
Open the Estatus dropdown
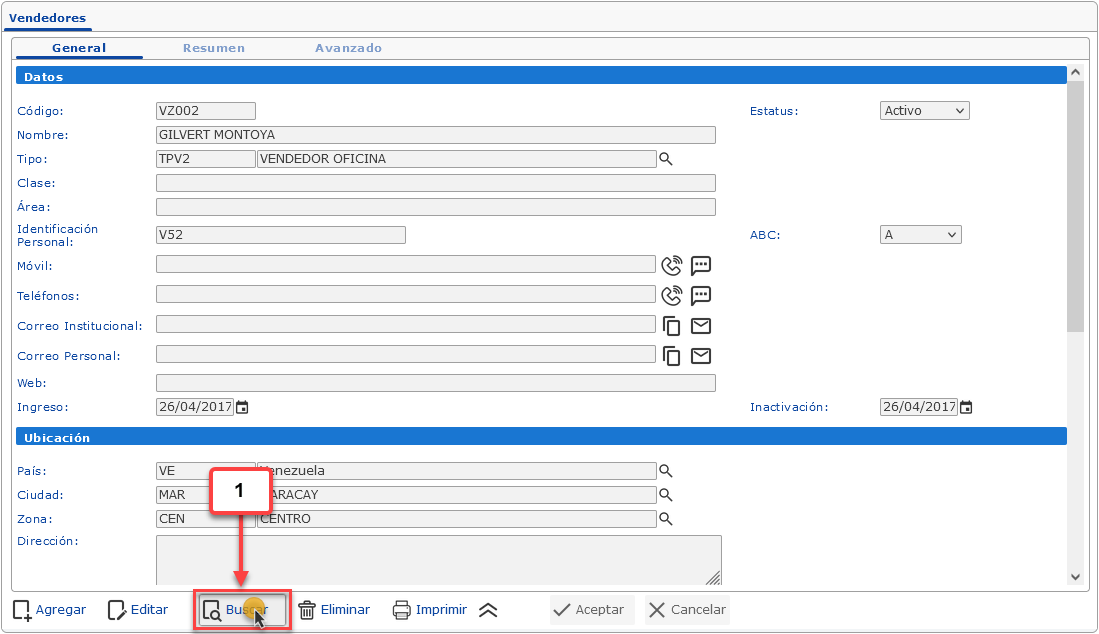tap(924, 111)
